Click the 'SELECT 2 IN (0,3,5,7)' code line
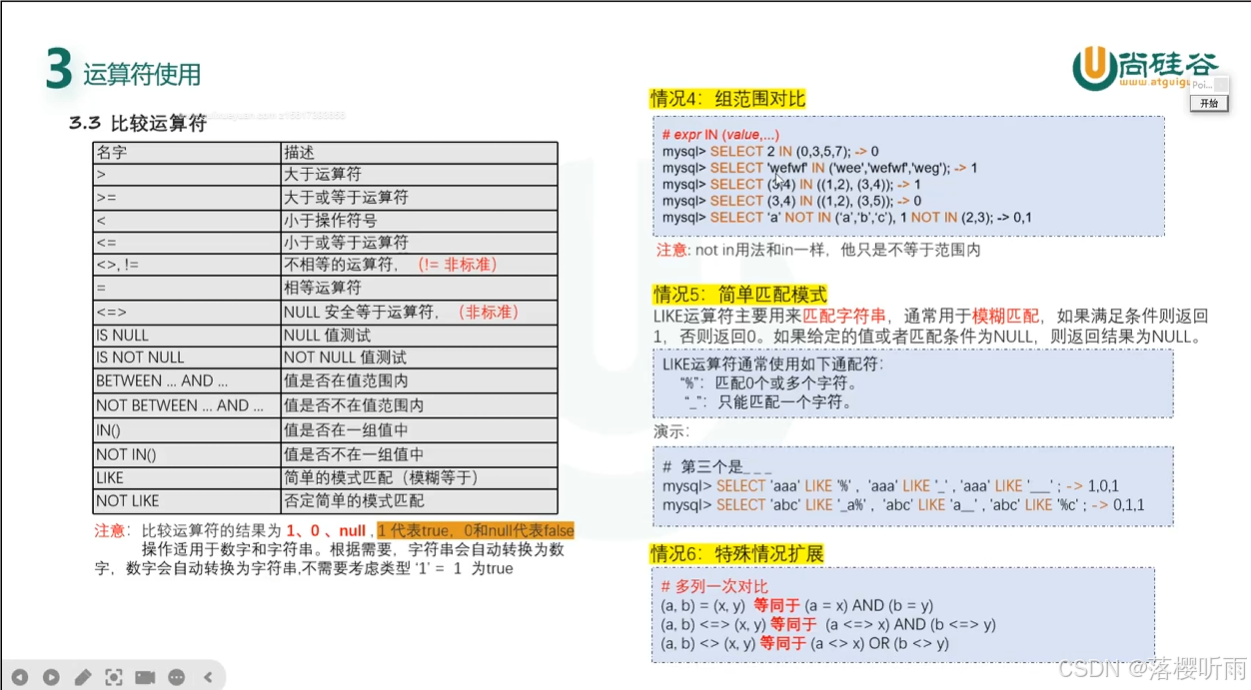The image size is (1251, 690). [x=770, y=151]
